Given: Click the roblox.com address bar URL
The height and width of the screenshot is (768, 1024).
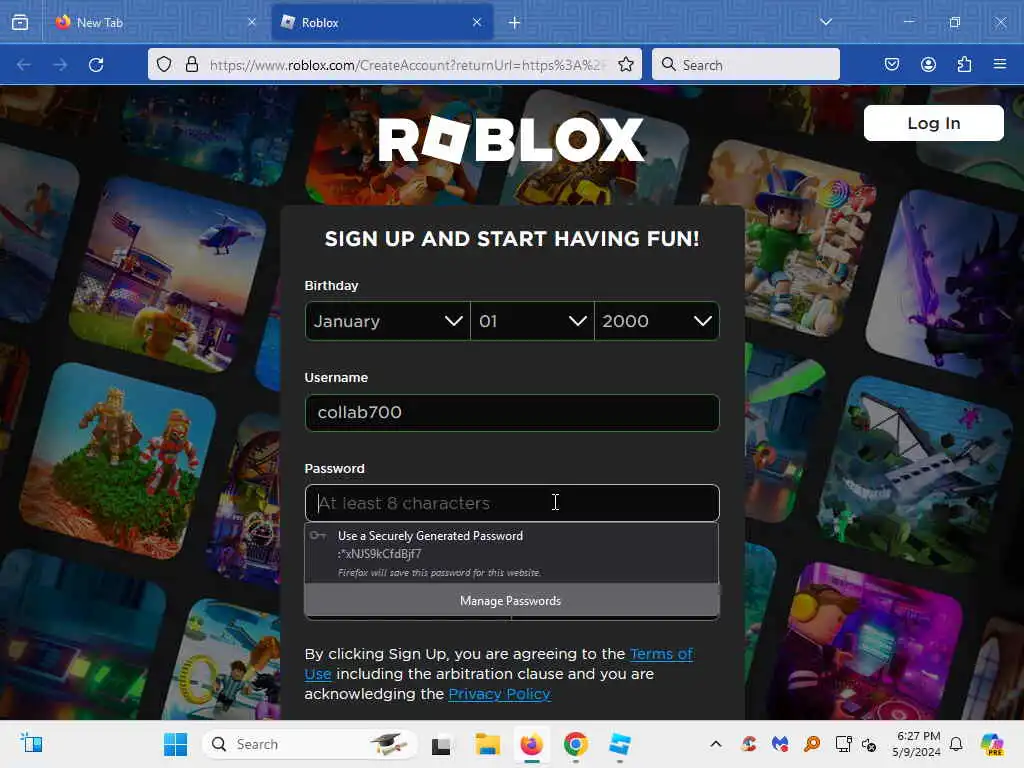Looking at the screenshot, I should coord(408,65).
